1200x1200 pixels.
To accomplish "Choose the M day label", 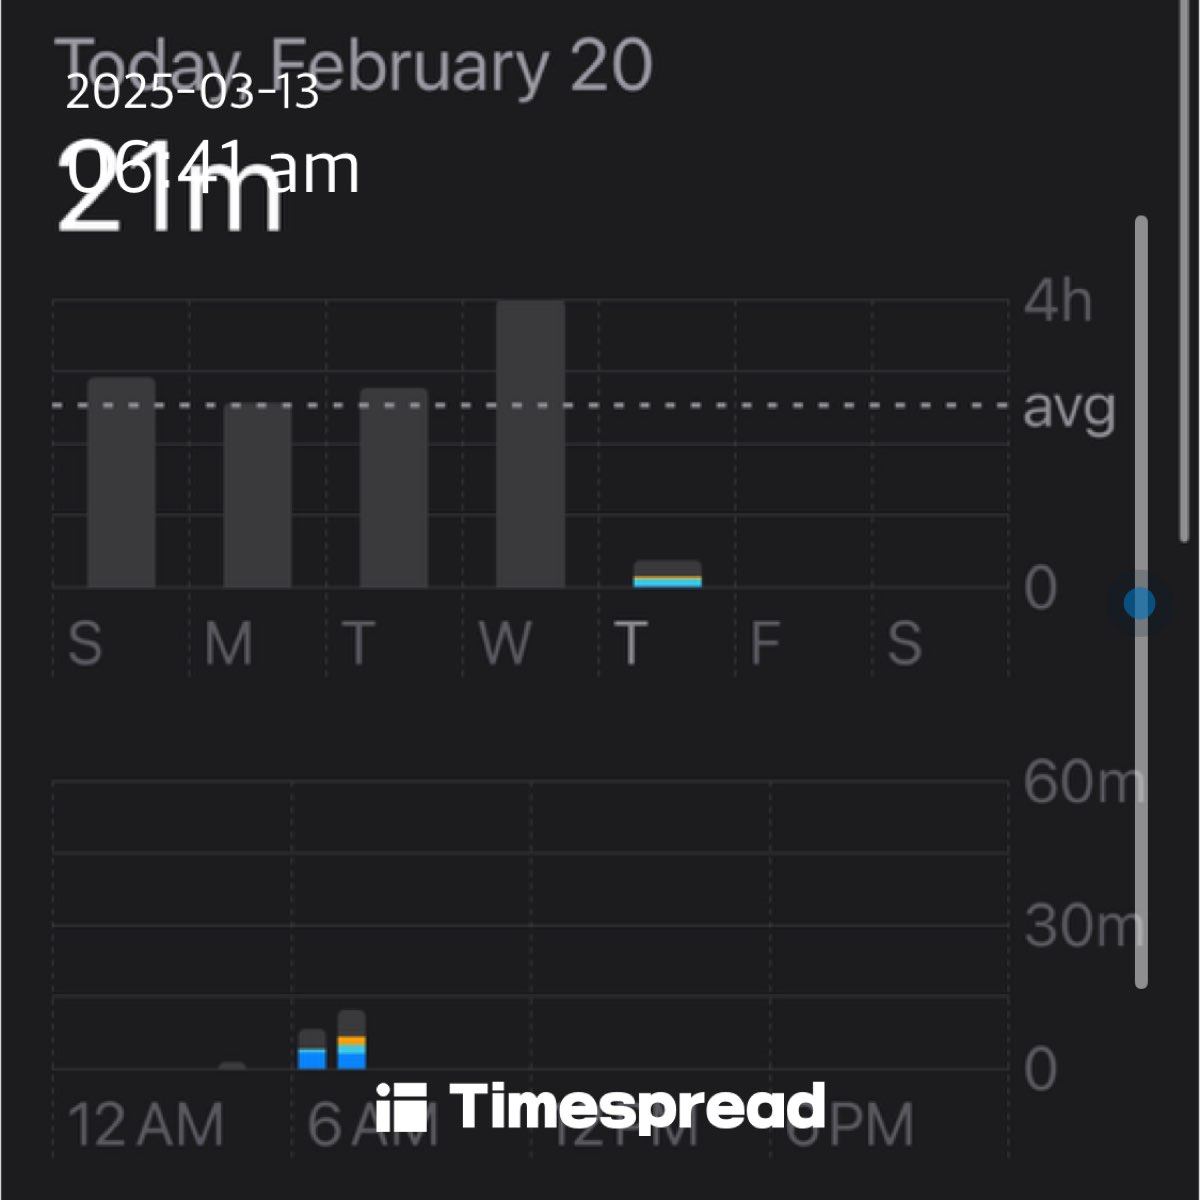I will 228,643.
